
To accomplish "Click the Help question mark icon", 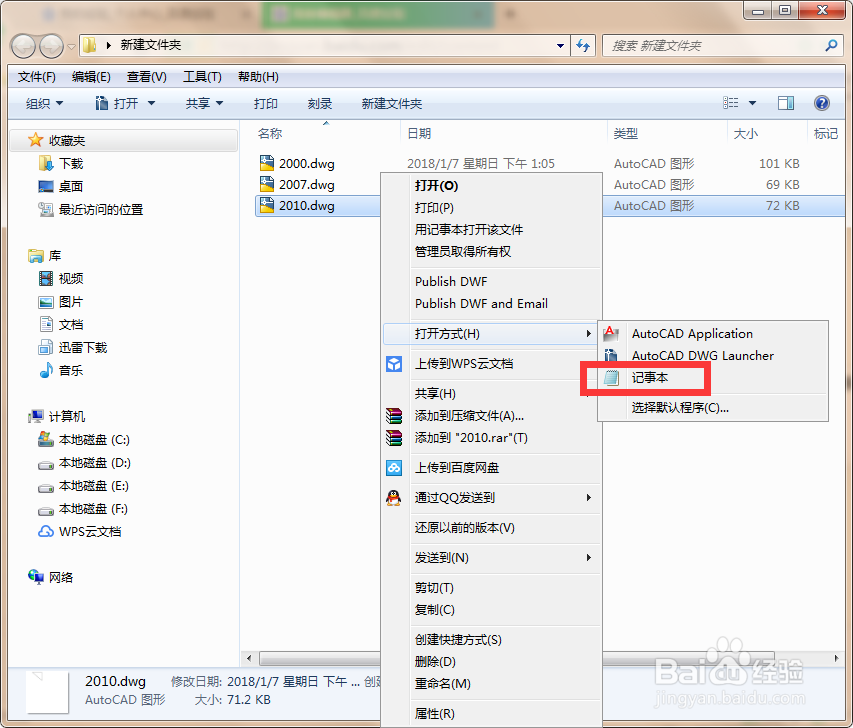I will (x=821, y=103).
